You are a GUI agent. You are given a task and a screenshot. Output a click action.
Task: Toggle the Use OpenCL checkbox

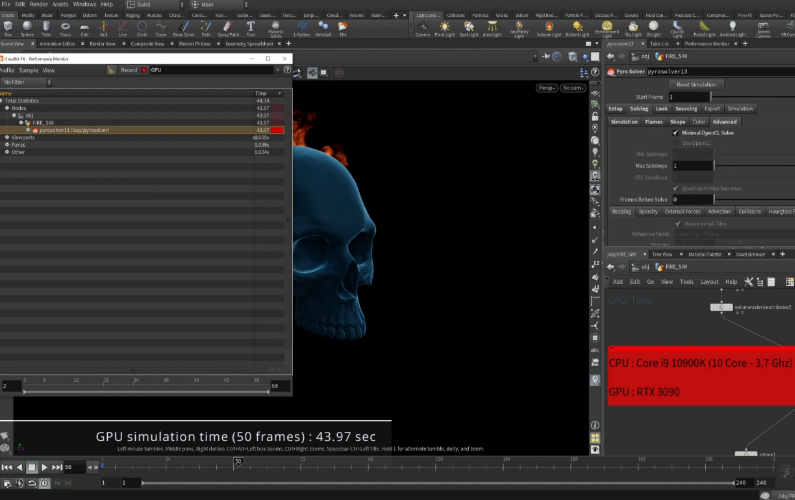click(675, 143)
